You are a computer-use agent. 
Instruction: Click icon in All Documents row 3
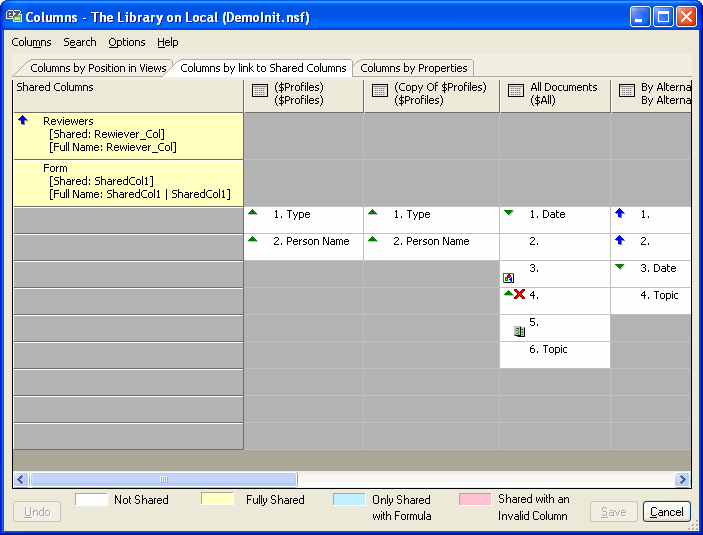[508, 277]
